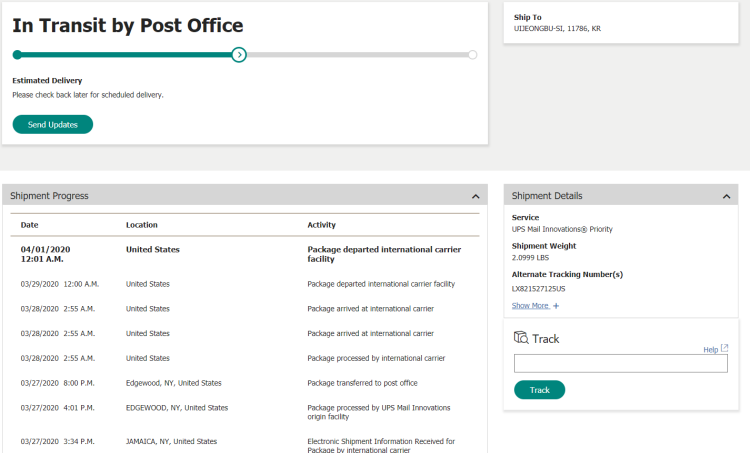Screen dimensions: 750x453
Task: Click the external link icon next to Help
Action: 724,348
